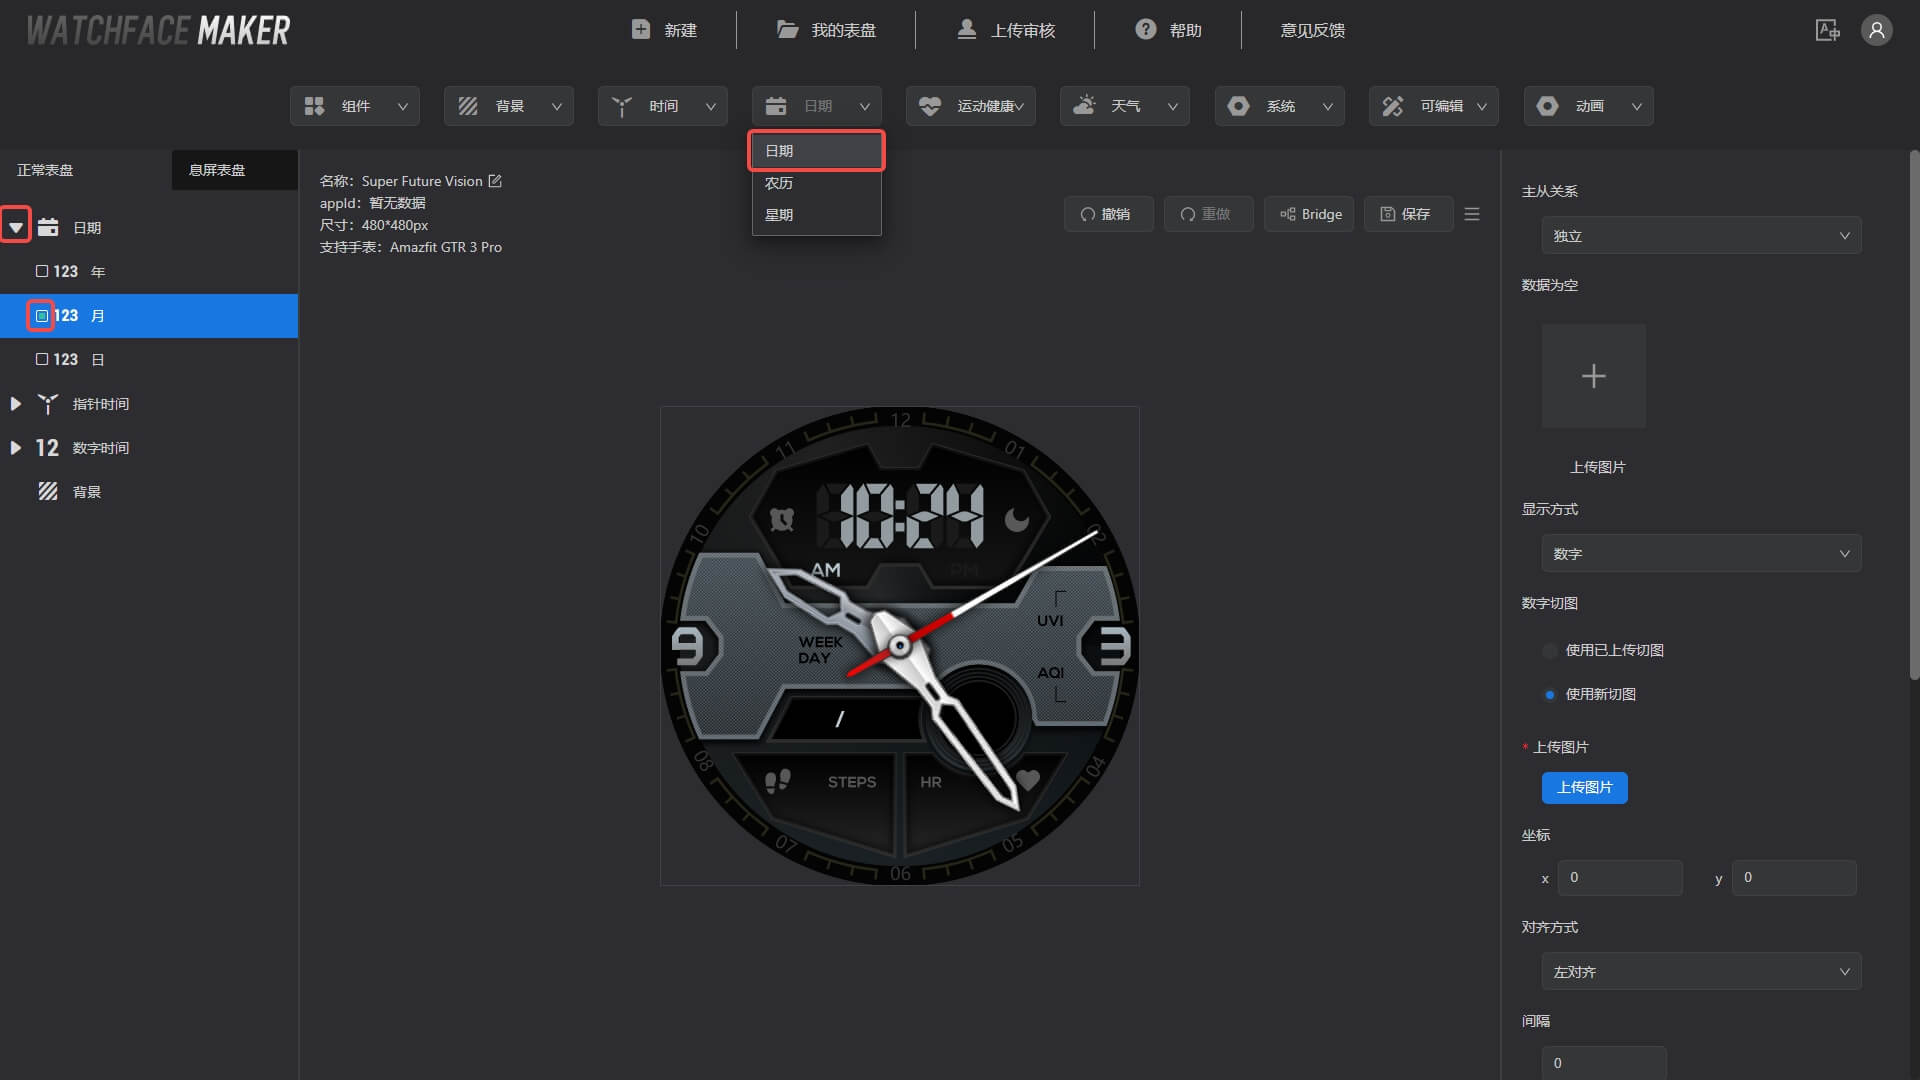The width and height of the screenshot is (1920, 1080).
Task: Click the 保存 save button
Action: [x=1406, y=214]
